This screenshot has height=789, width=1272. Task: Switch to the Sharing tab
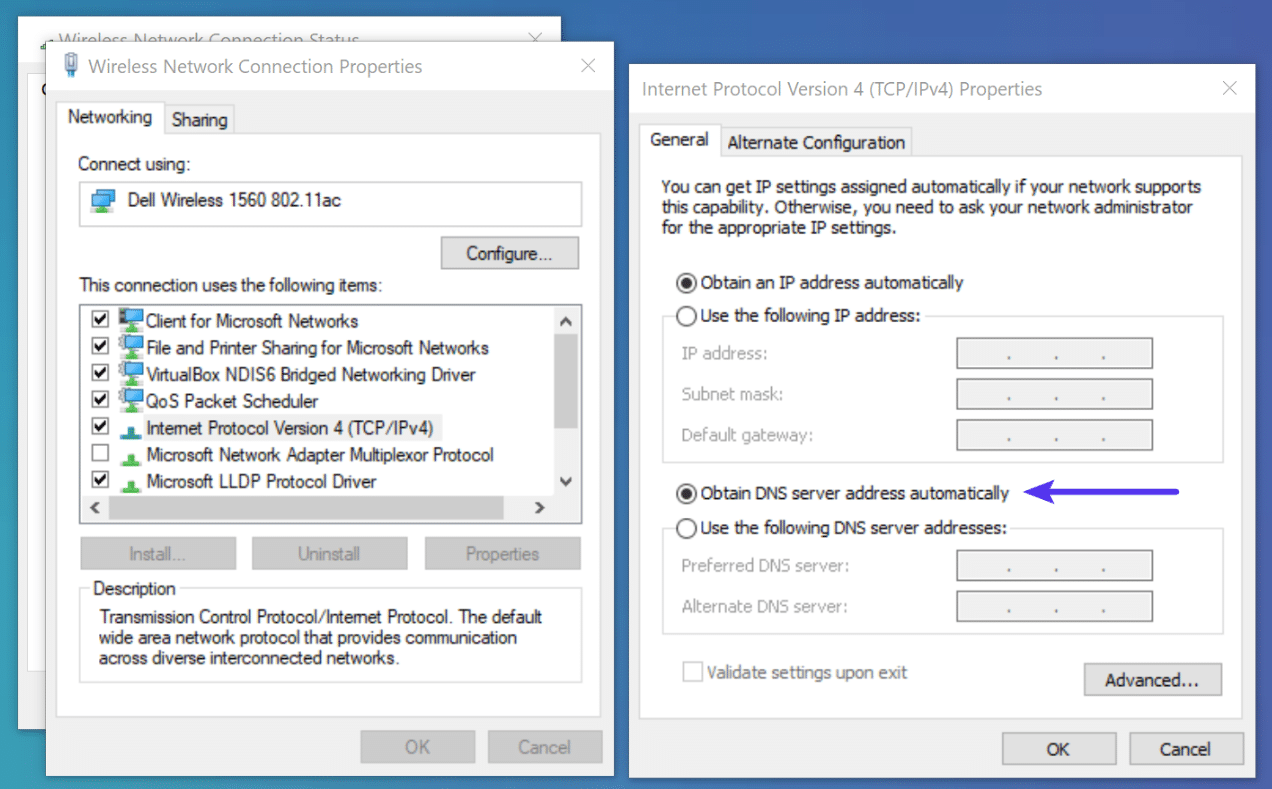point(199,118)
